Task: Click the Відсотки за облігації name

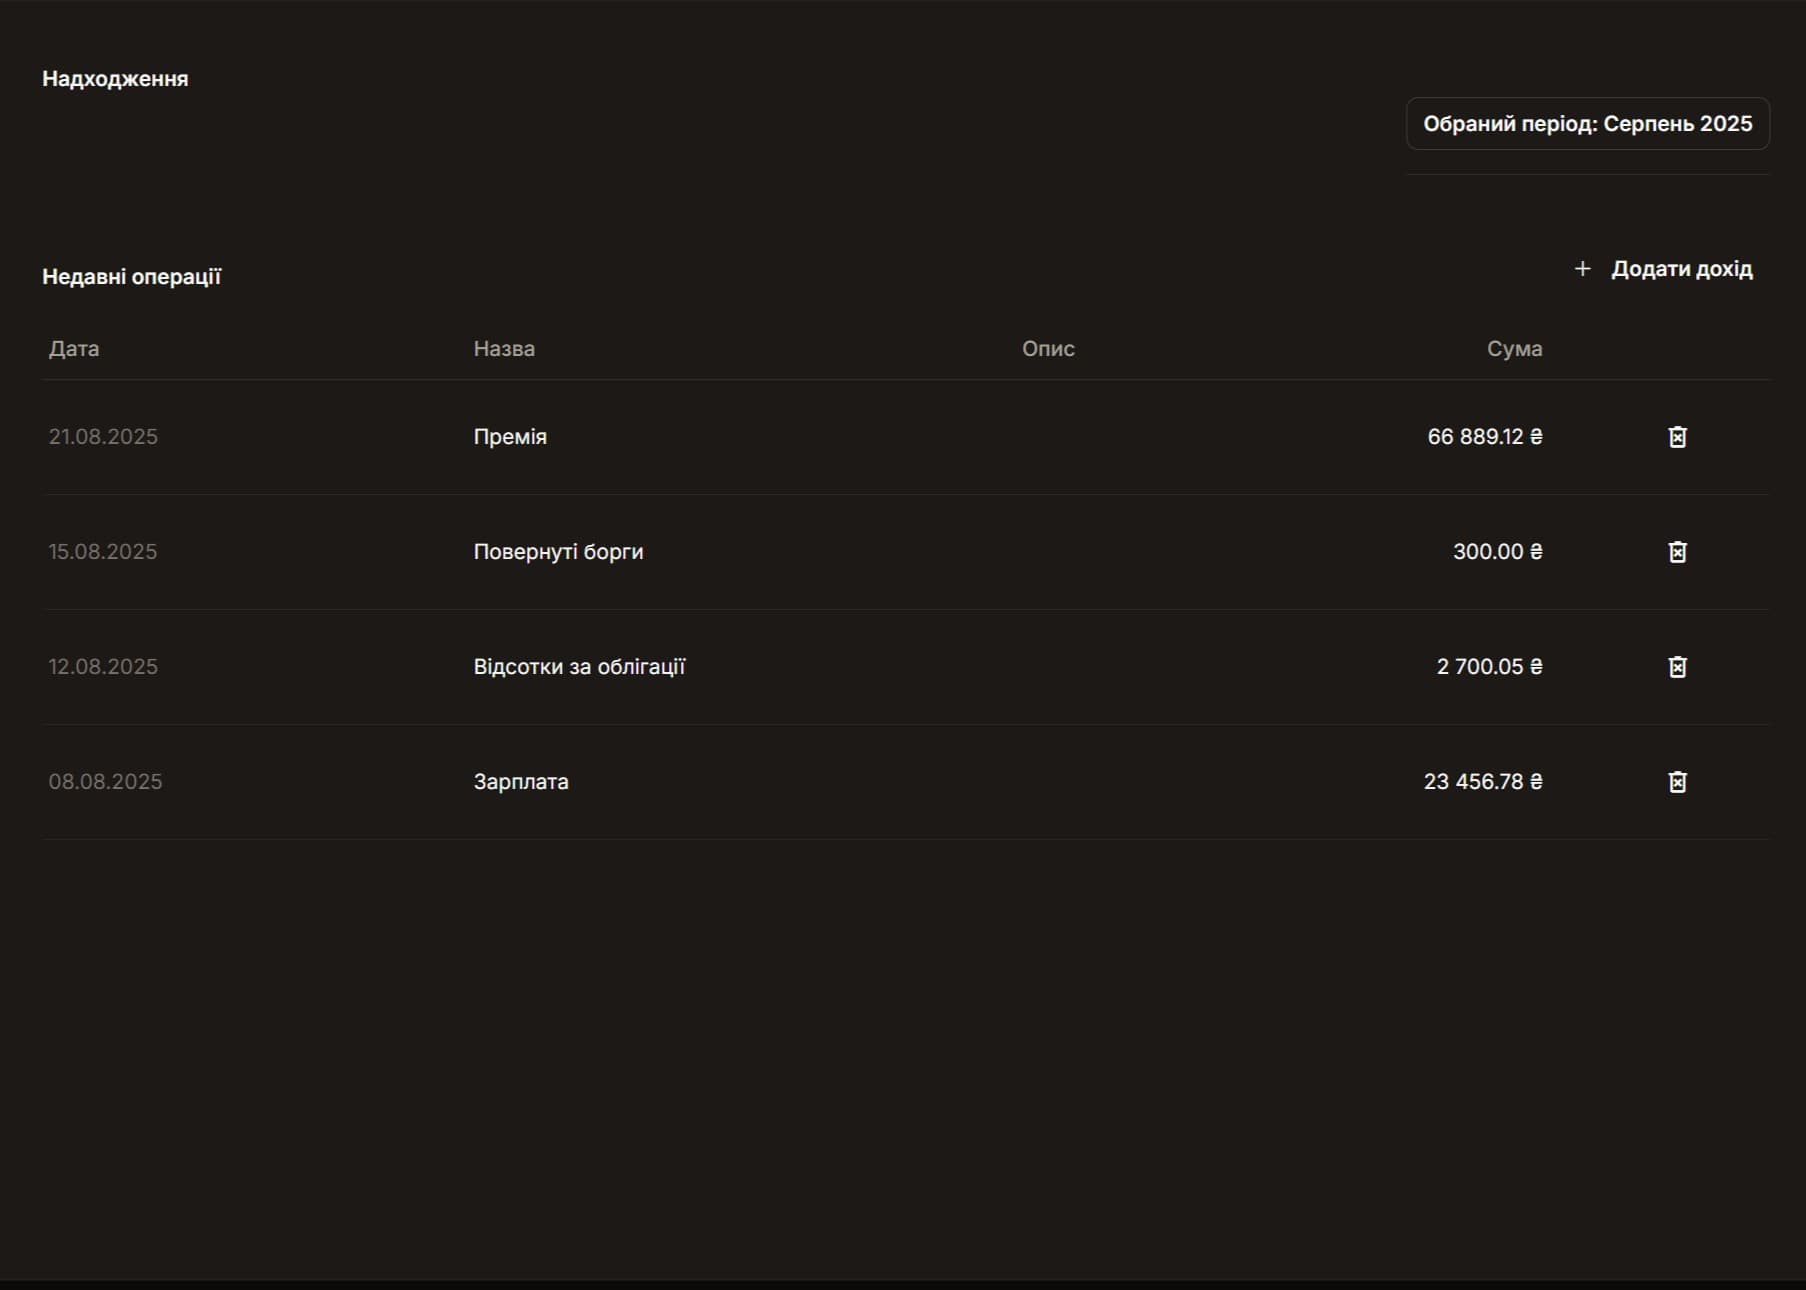Action: (579, 667)
